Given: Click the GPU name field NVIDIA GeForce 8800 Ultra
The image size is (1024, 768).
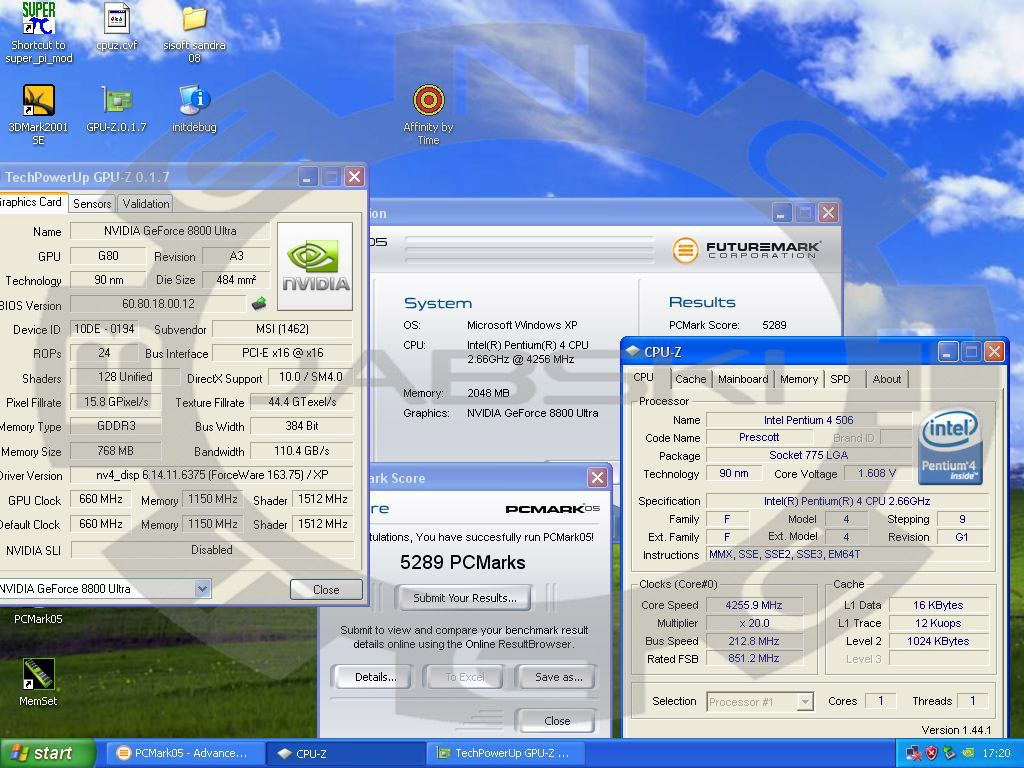Looking at the screenshot, I should coord(170,231).
